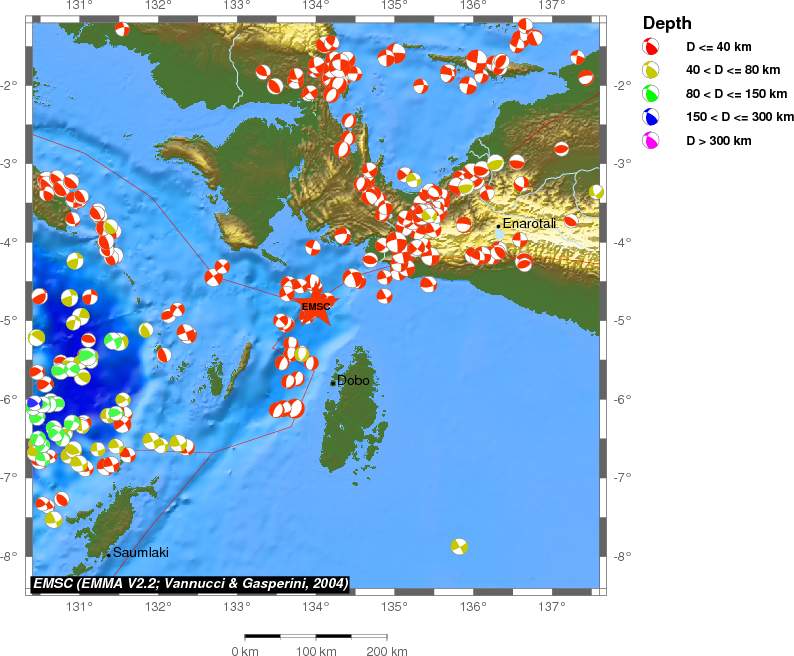Click the green 80 < D <= 150 km legend symbol
Image resolution: width=794 pixels, height=656 pixels.
click(652, 94)
